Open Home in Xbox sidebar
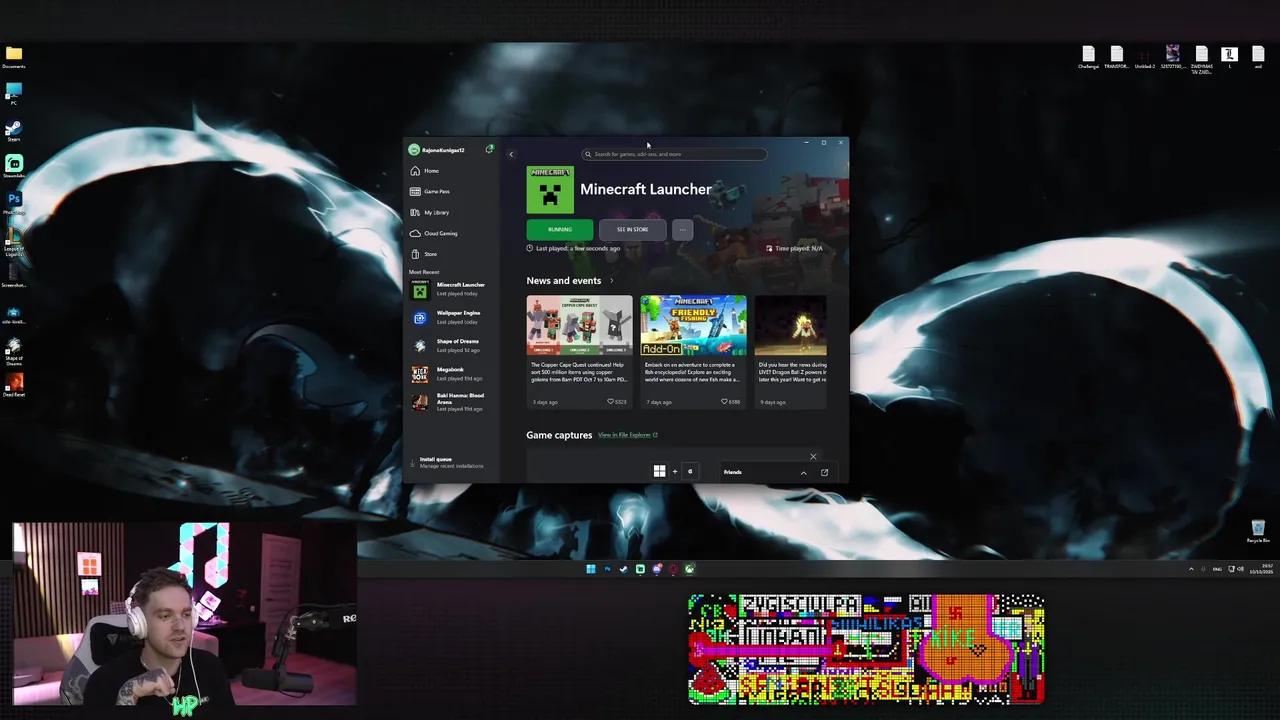 tap(450, 171)
